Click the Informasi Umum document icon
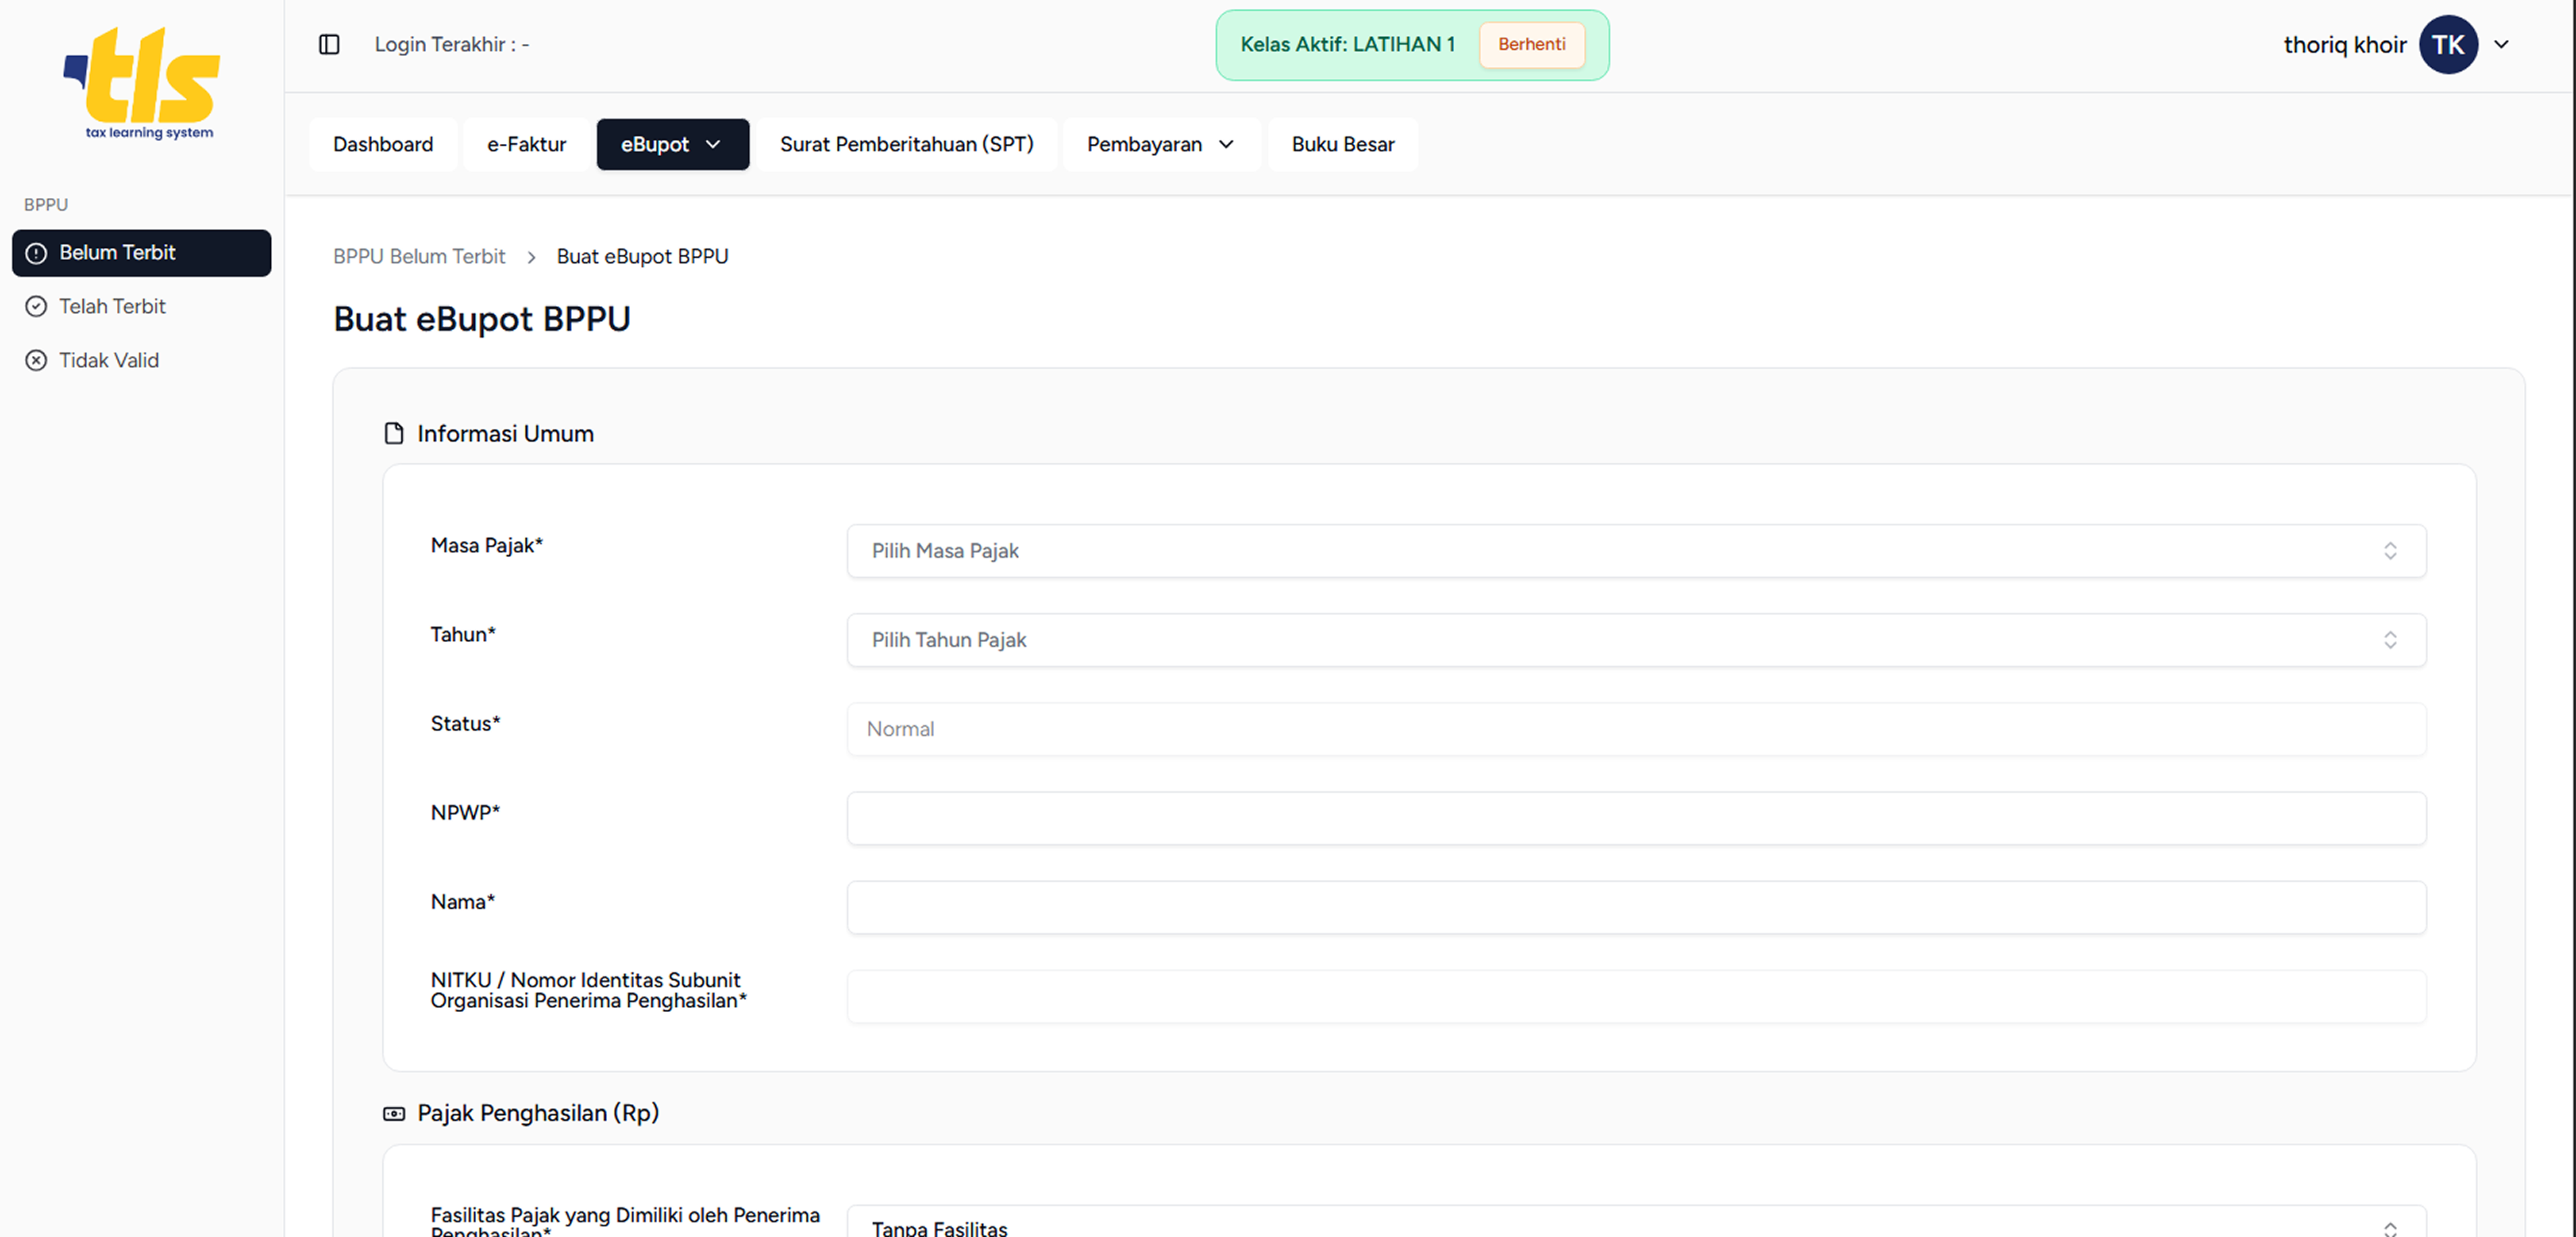 (394, 433)
